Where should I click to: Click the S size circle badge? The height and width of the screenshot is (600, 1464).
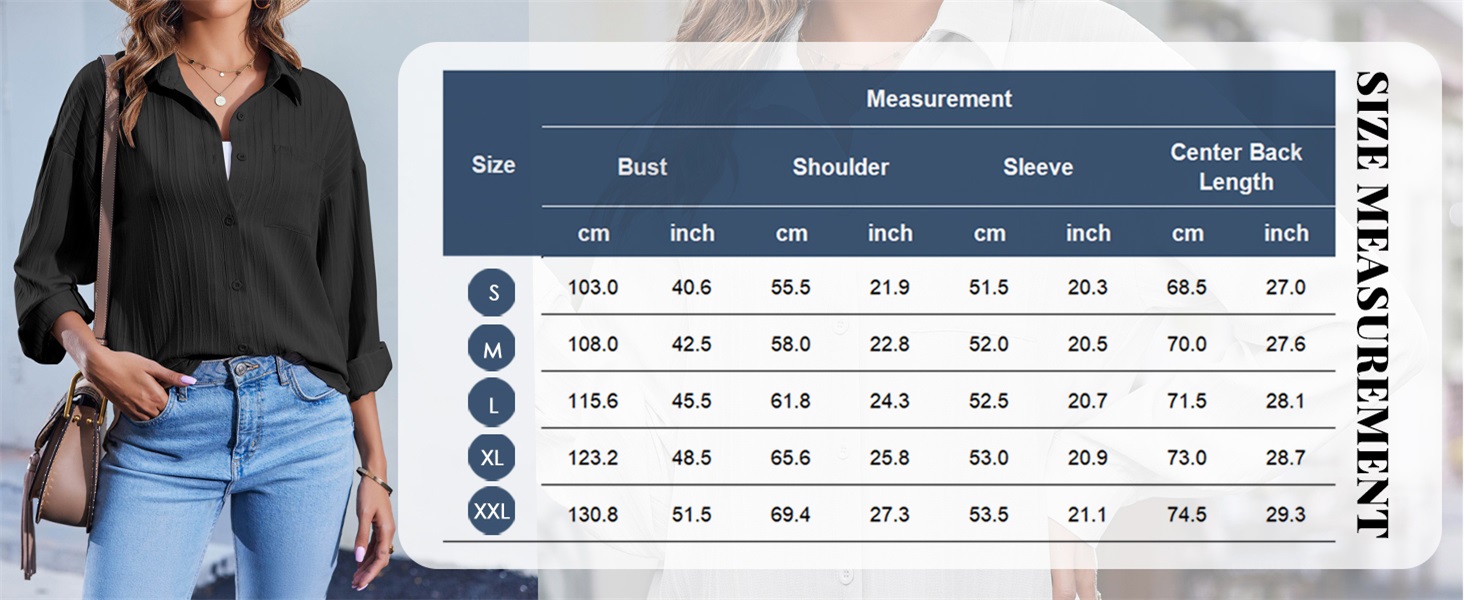[x=492, y=292]
